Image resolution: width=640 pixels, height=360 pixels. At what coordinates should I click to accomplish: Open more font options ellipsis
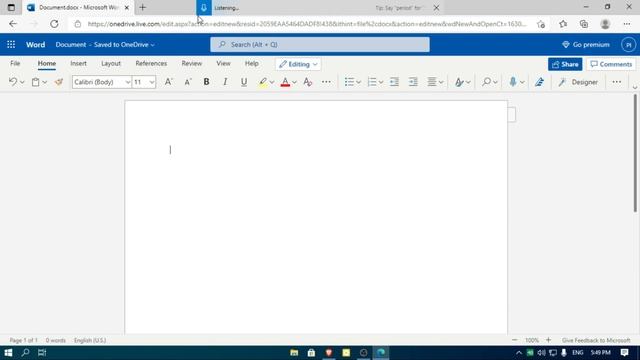[x=326, y=82]
